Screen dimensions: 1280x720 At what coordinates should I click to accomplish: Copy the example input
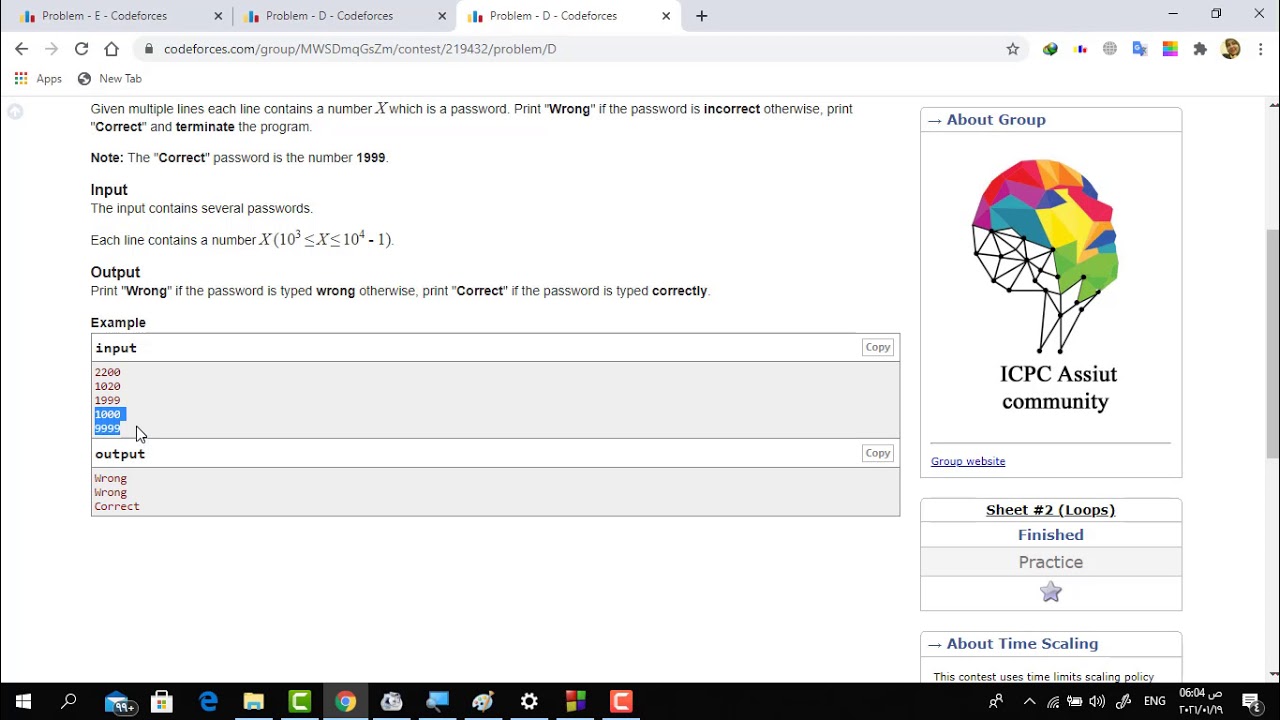click(x=878, y=347)
